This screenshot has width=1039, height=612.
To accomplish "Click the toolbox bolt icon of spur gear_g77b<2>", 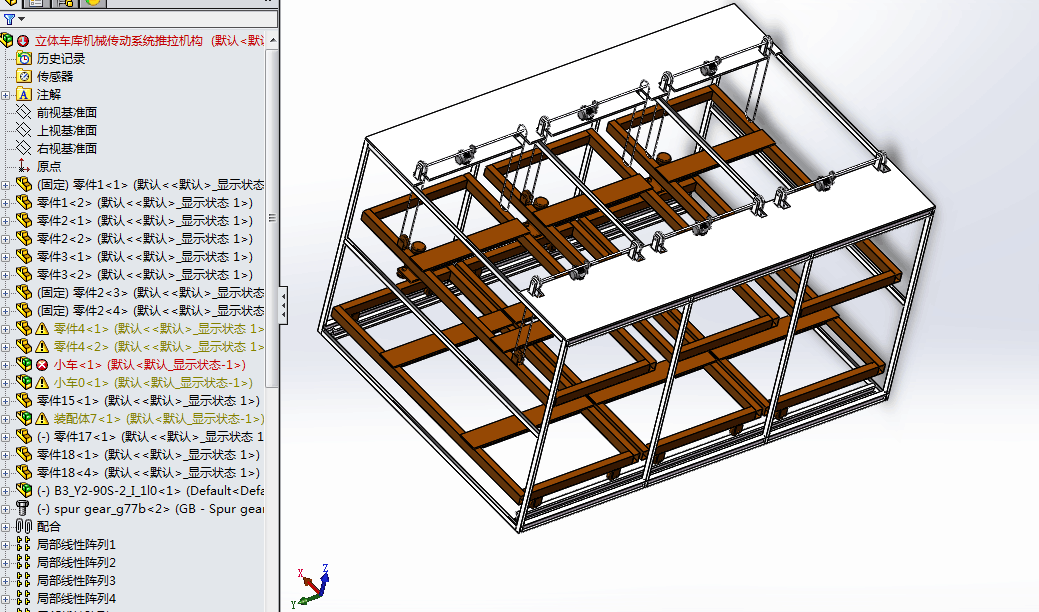I will tap(23, 508).
